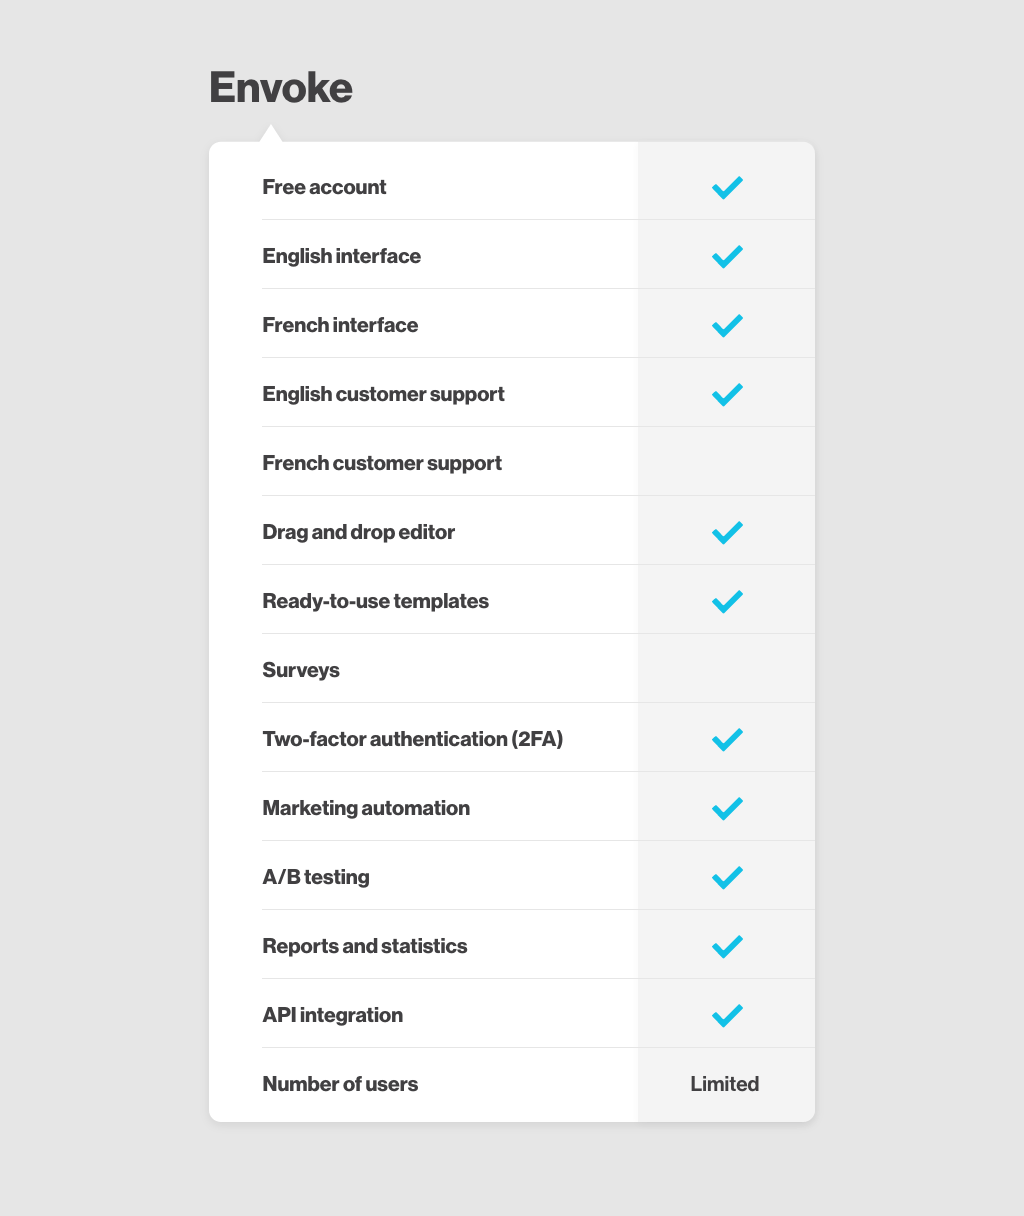The height and width of the screenshot is (1216, 1024).
Task: Click the English customer support checkmark
Action: click(727, 394)
